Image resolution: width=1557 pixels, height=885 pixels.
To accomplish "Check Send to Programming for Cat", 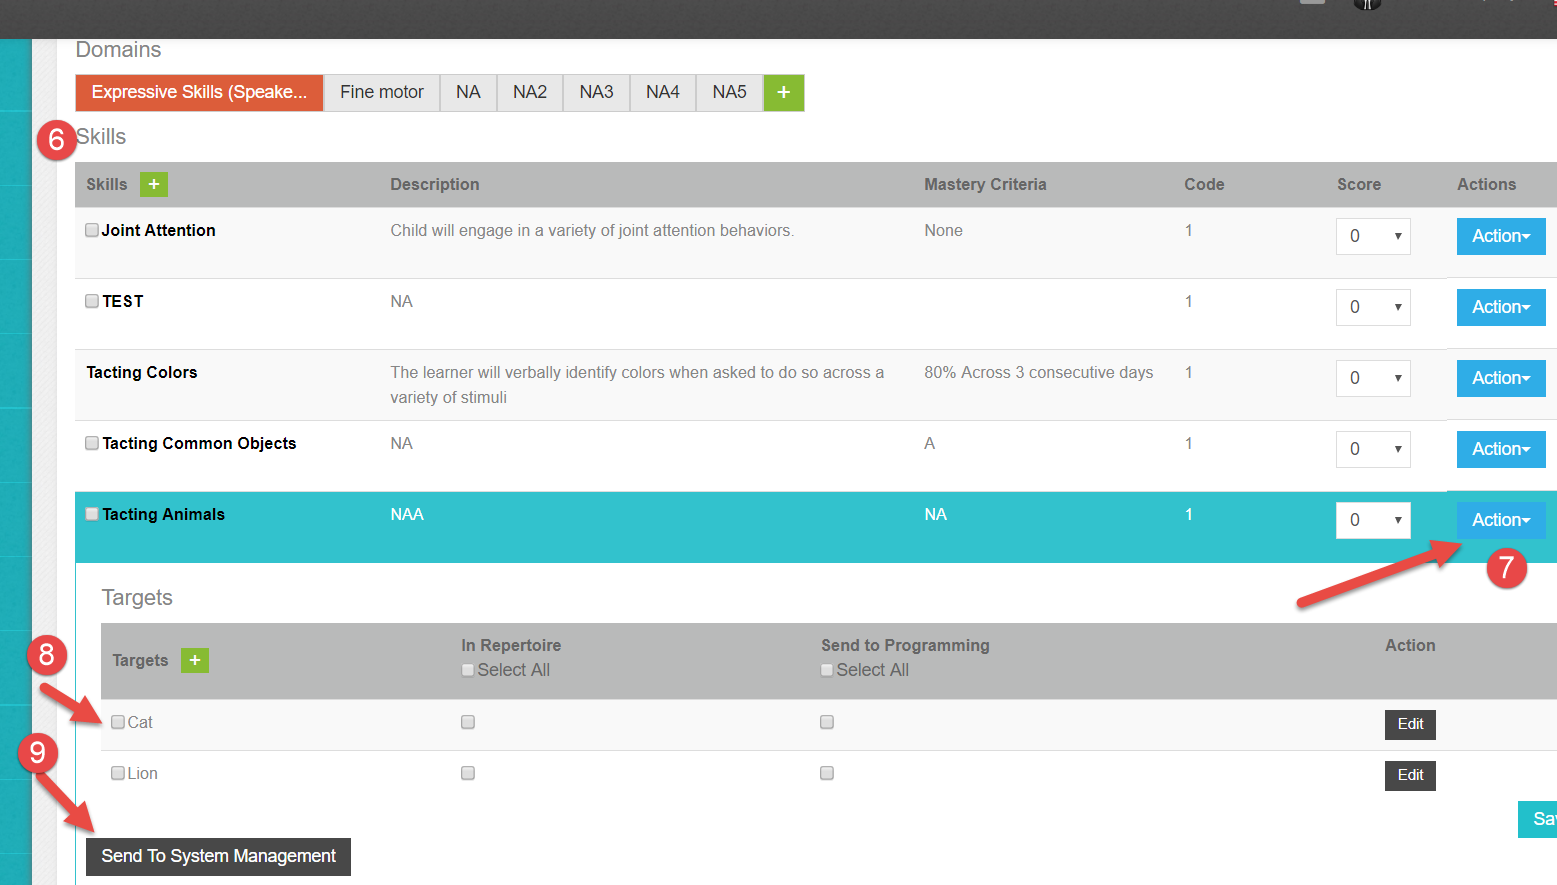I will pyautogui.click(x=827, y=722).
